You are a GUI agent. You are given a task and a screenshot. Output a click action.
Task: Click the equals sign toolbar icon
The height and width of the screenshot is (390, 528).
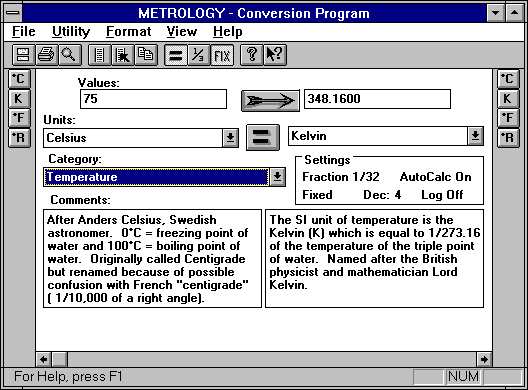coord(175,55)
